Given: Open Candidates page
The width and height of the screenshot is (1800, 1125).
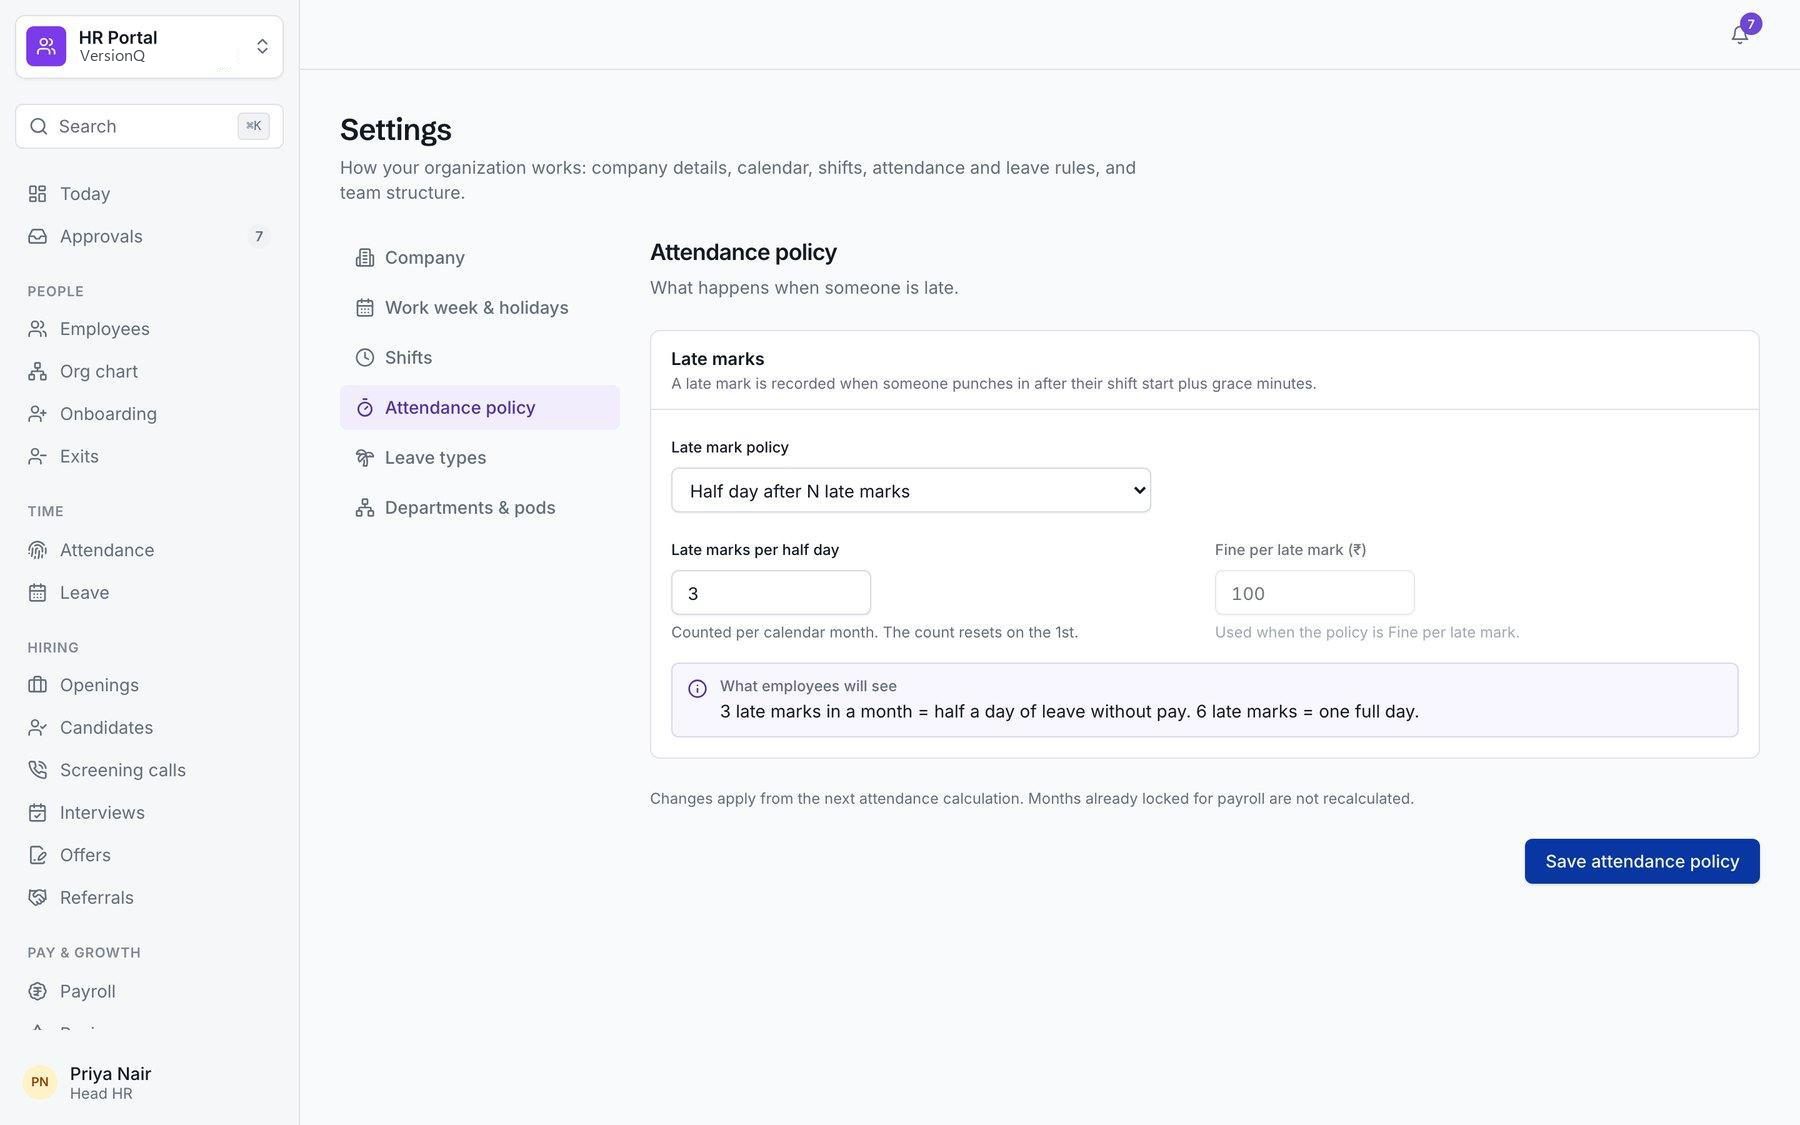Looking at the screenshot, I should tap(149, 728).
